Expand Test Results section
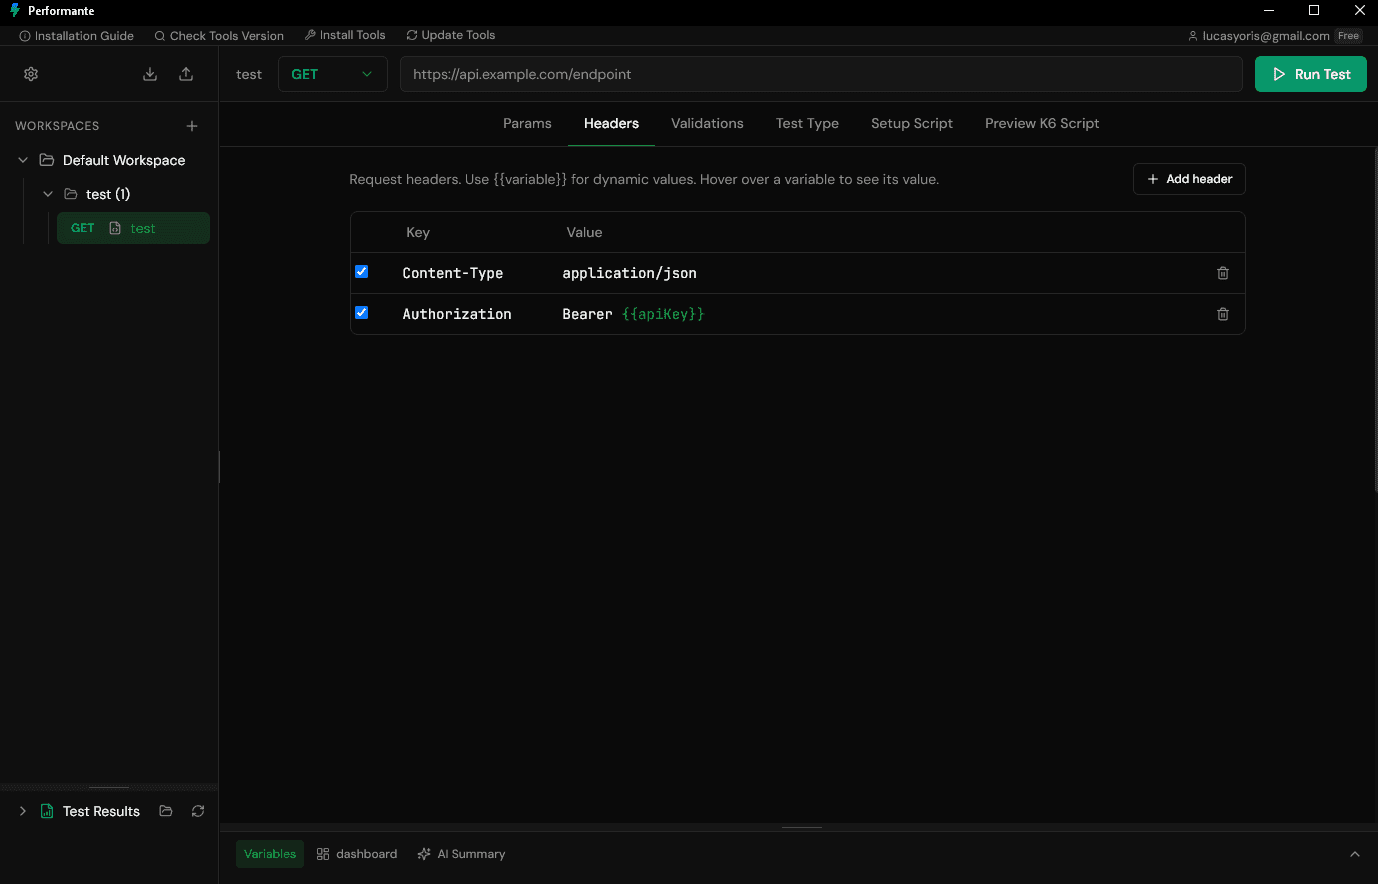The width and height of the screenshot is (1378, 884). pyautogui.click(x=22, y=811)
